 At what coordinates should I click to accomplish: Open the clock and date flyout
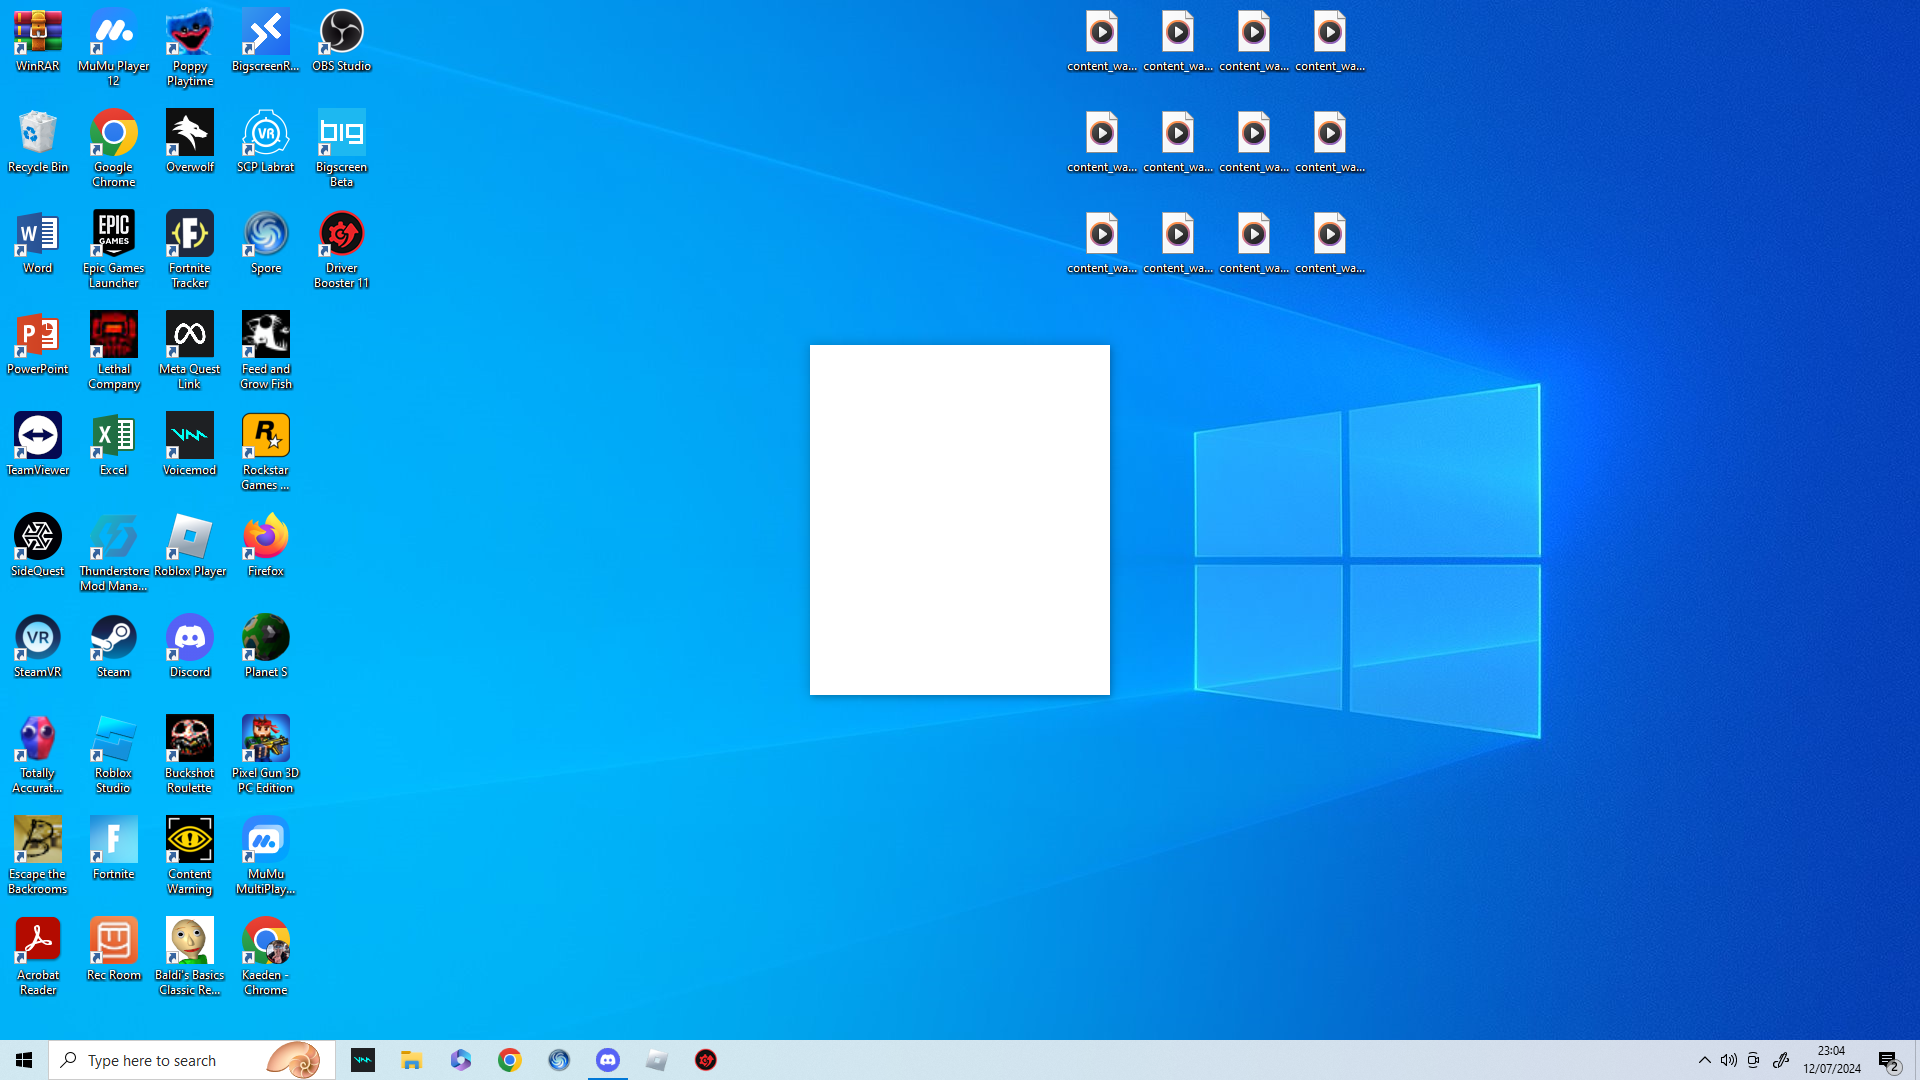pos(1831,1060)
